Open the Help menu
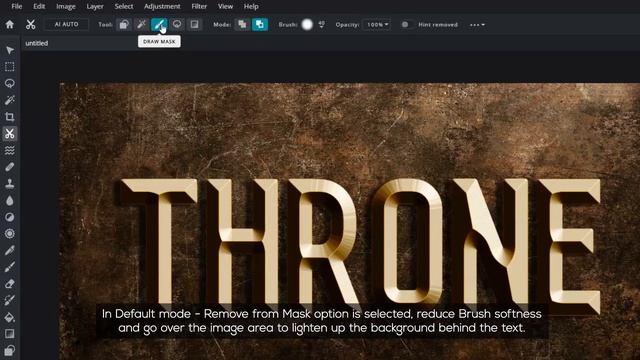640x360 pixels. pos(251,7)
